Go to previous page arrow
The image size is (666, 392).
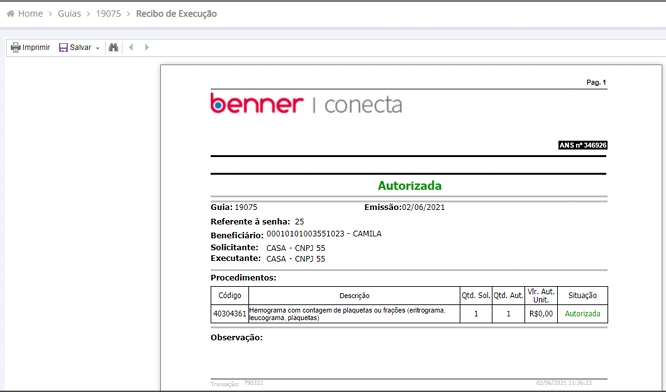click(x=131, y=47)
